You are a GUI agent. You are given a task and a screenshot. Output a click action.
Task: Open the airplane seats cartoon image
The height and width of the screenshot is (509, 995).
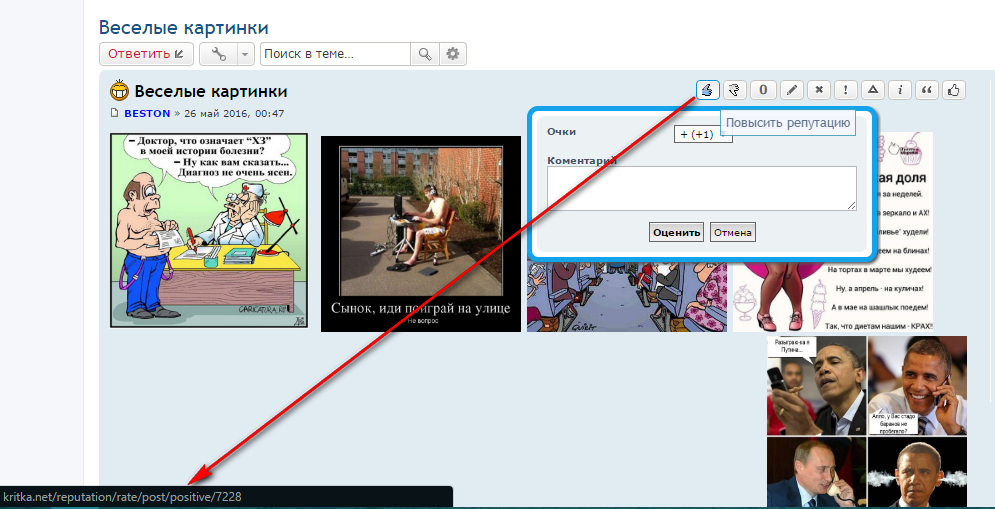627,296
